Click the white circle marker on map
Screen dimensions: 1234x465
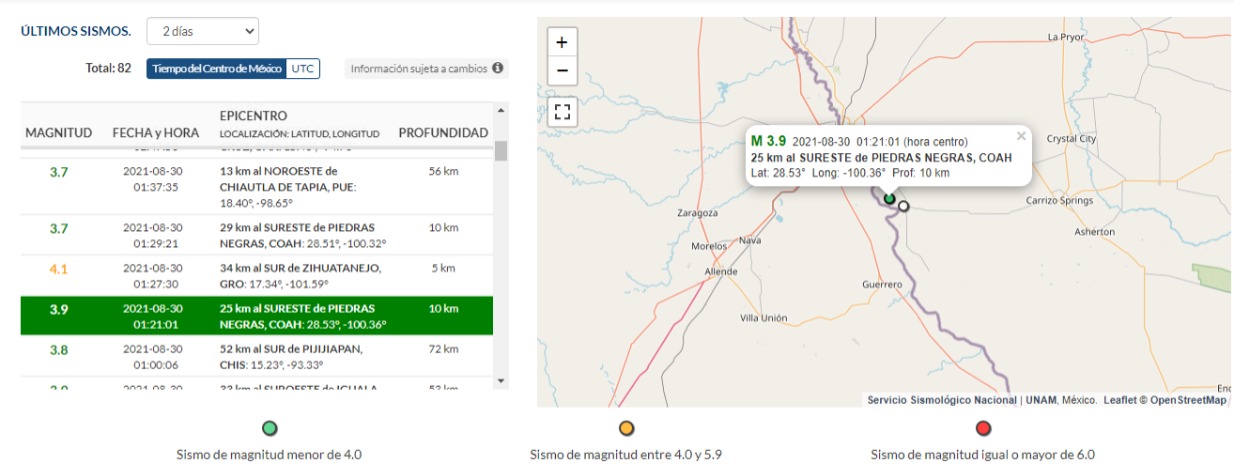click(904, 206)
